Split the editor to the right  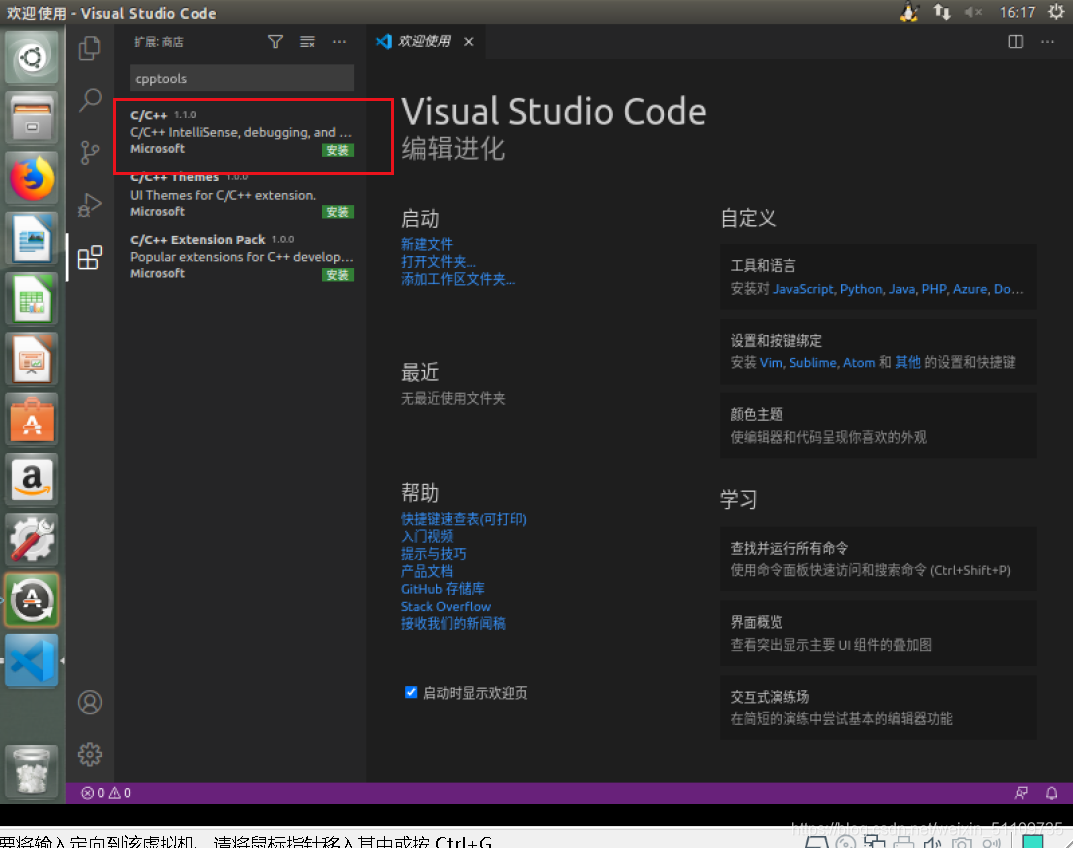pos(1016,42)
